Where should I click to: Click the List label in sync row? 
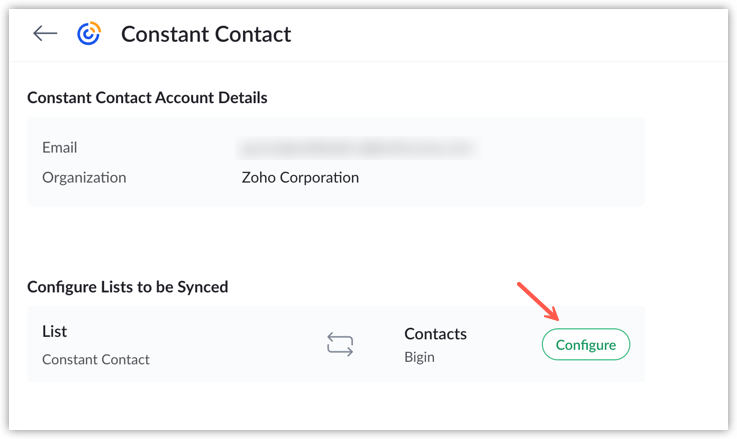coord(54,331)
